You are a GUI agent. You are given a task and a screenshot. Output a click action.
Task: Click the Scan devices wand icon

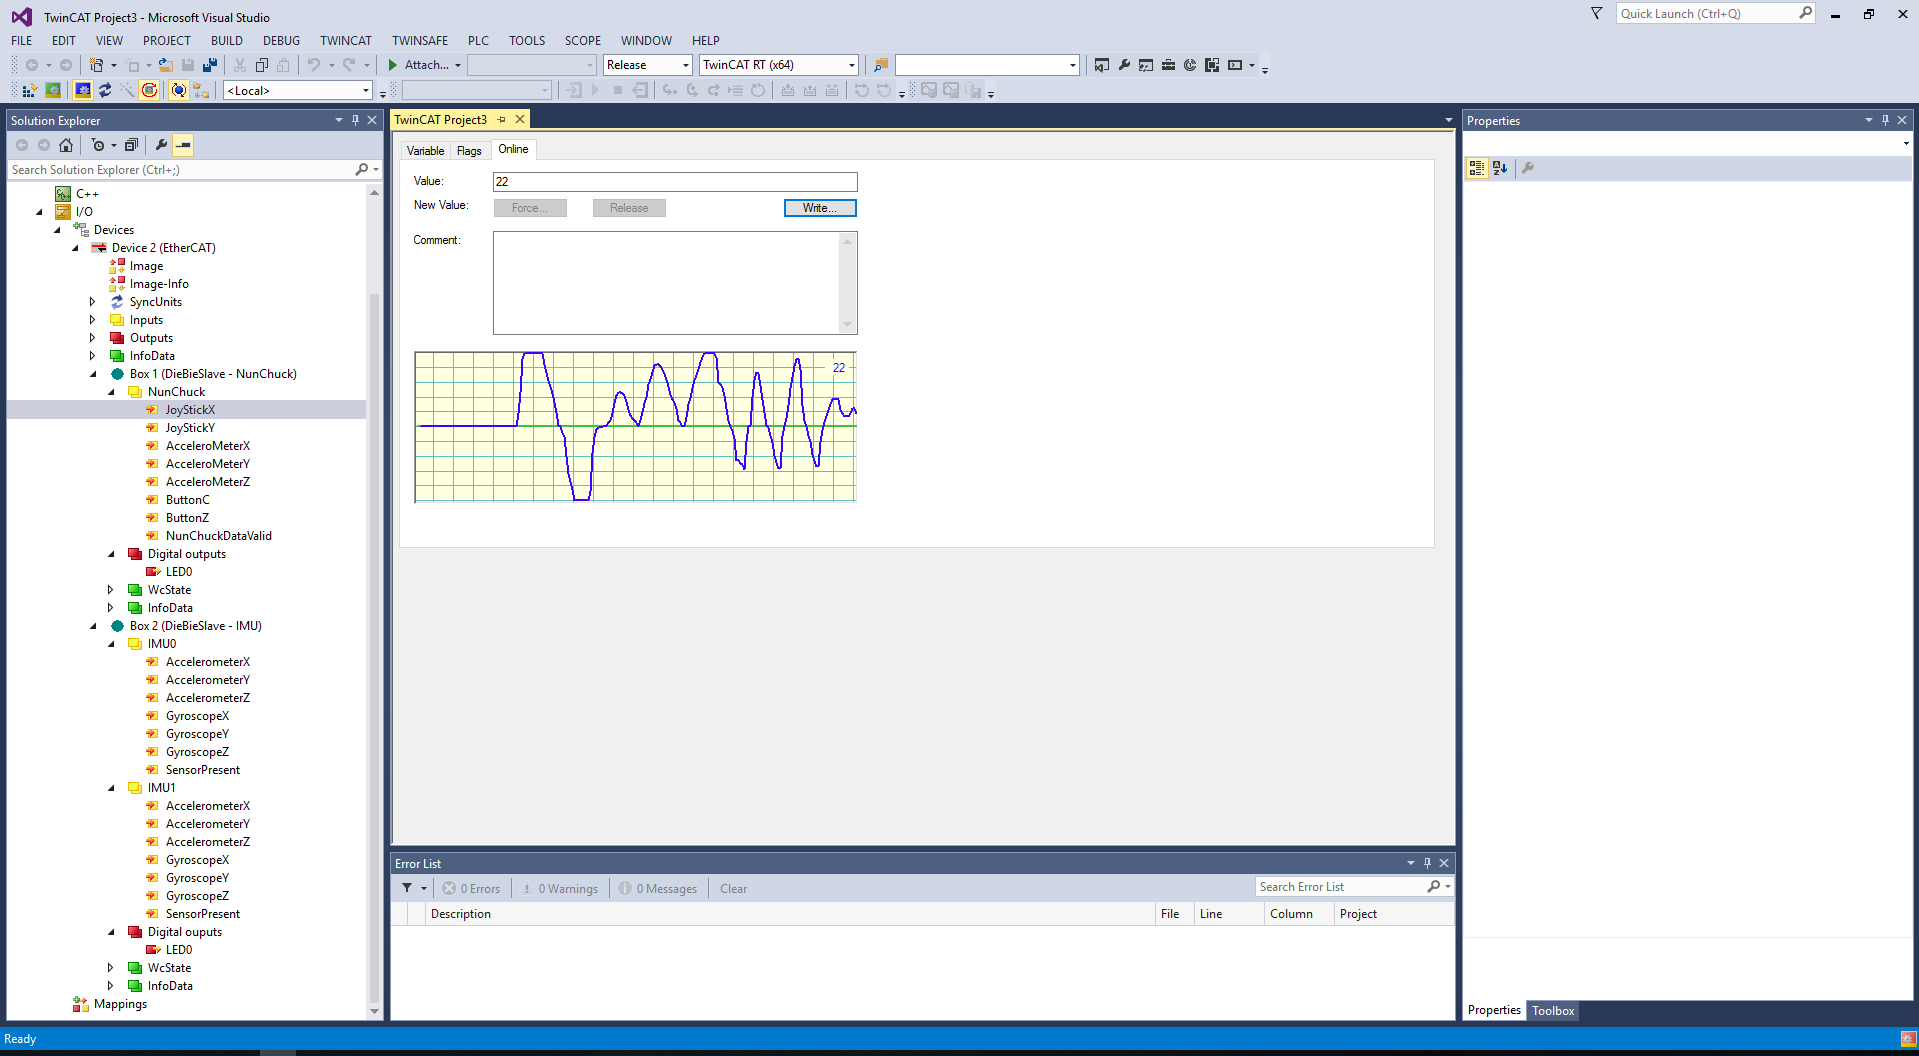point(127,91)
